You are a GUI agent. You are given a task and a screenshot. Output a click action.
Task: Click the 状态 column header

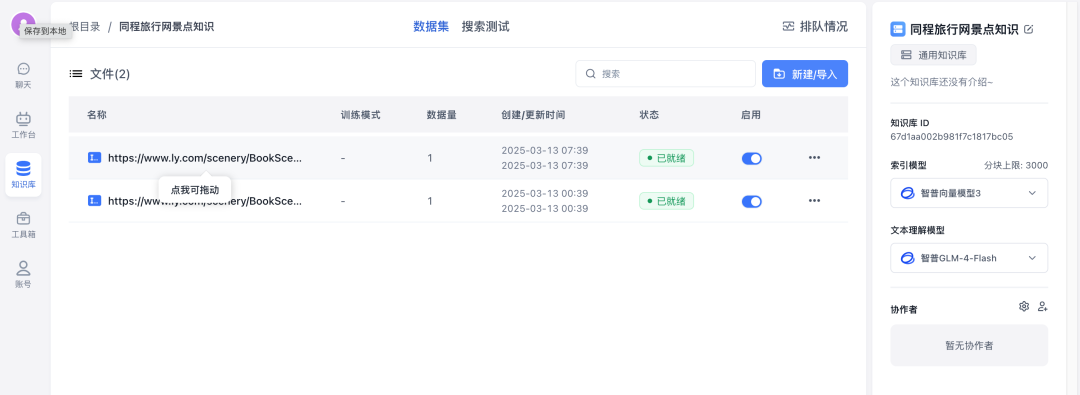pos(650,114)
